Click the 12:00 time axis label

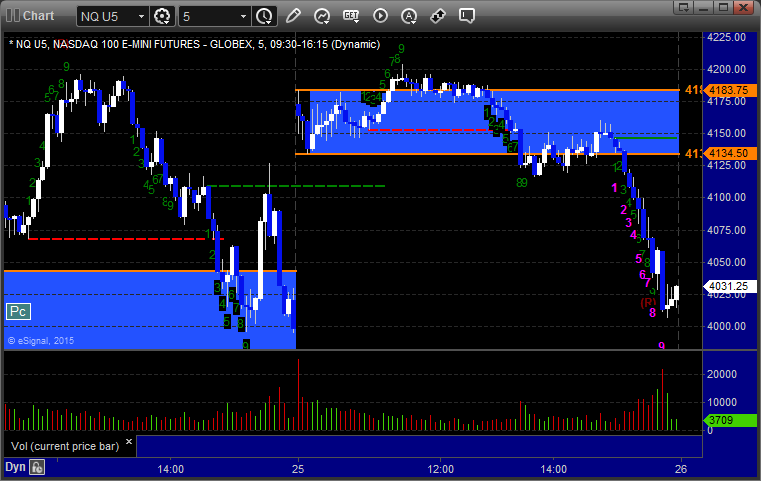point(441,469)
